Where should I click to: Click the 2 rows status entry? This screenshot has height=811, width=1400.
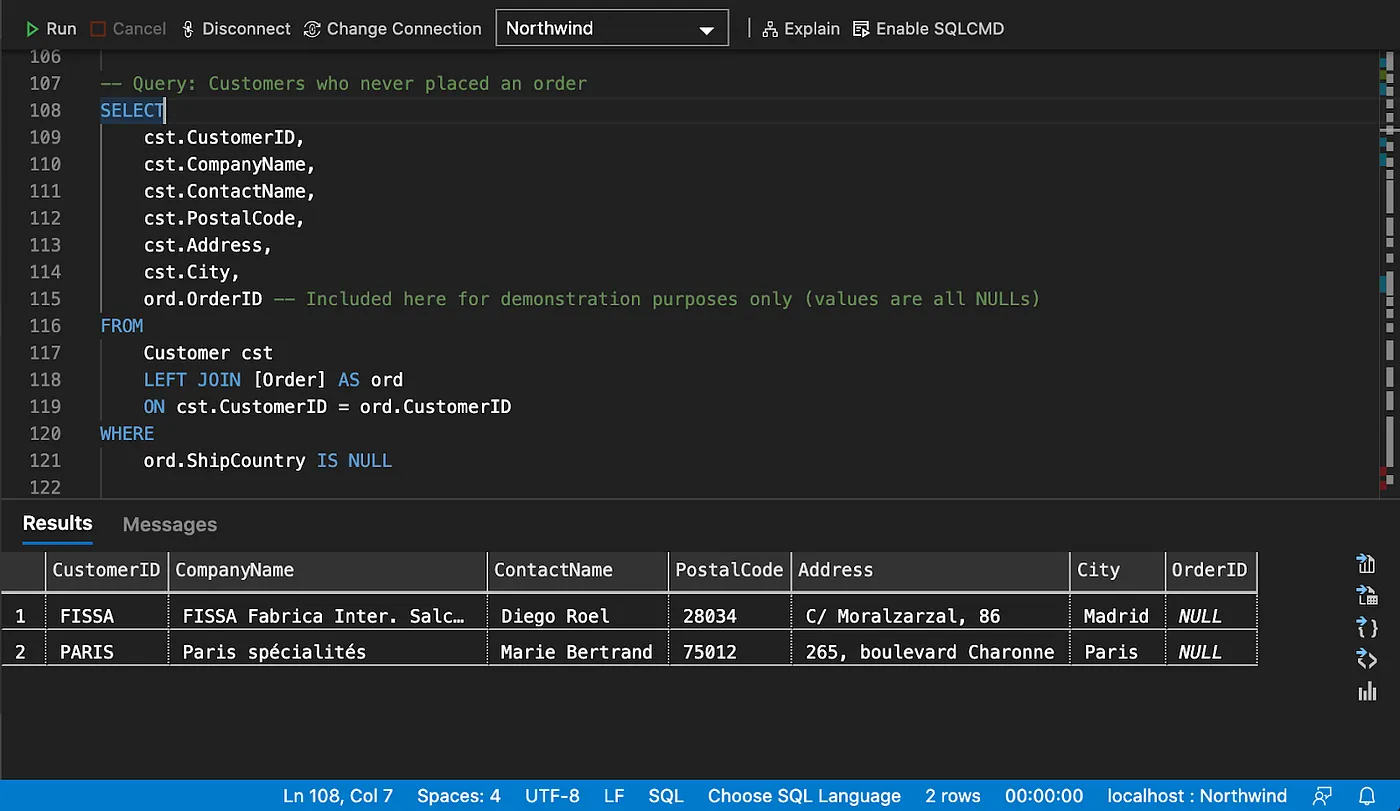pos(953,796)
